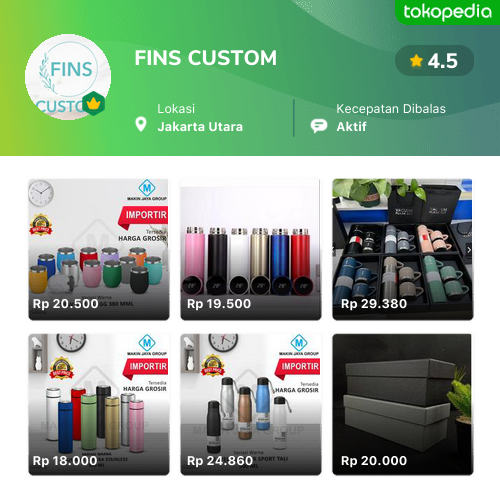
Task: Click the next arrow on the gift set image
Action: pyautogui.click(x=469, y=250)
